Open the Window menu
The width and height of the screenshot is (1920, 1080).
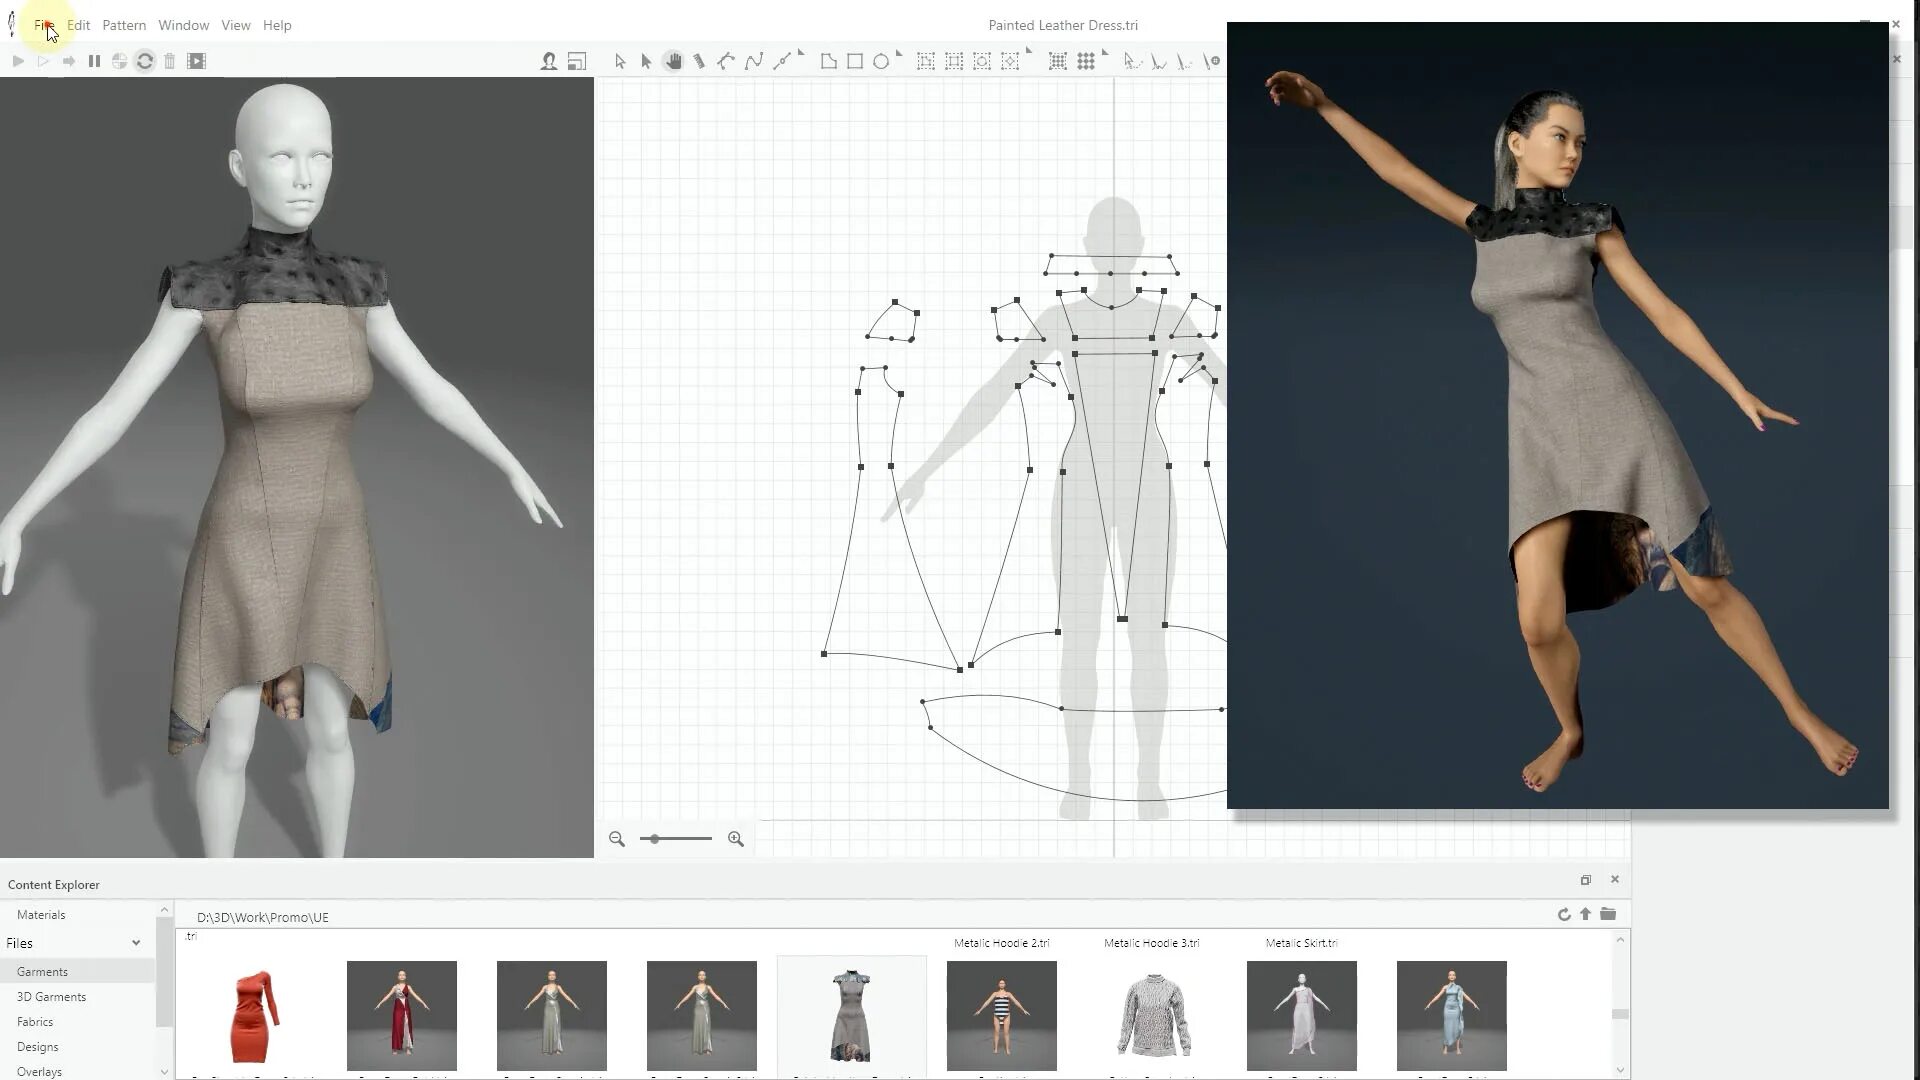(x=183, y=25)
